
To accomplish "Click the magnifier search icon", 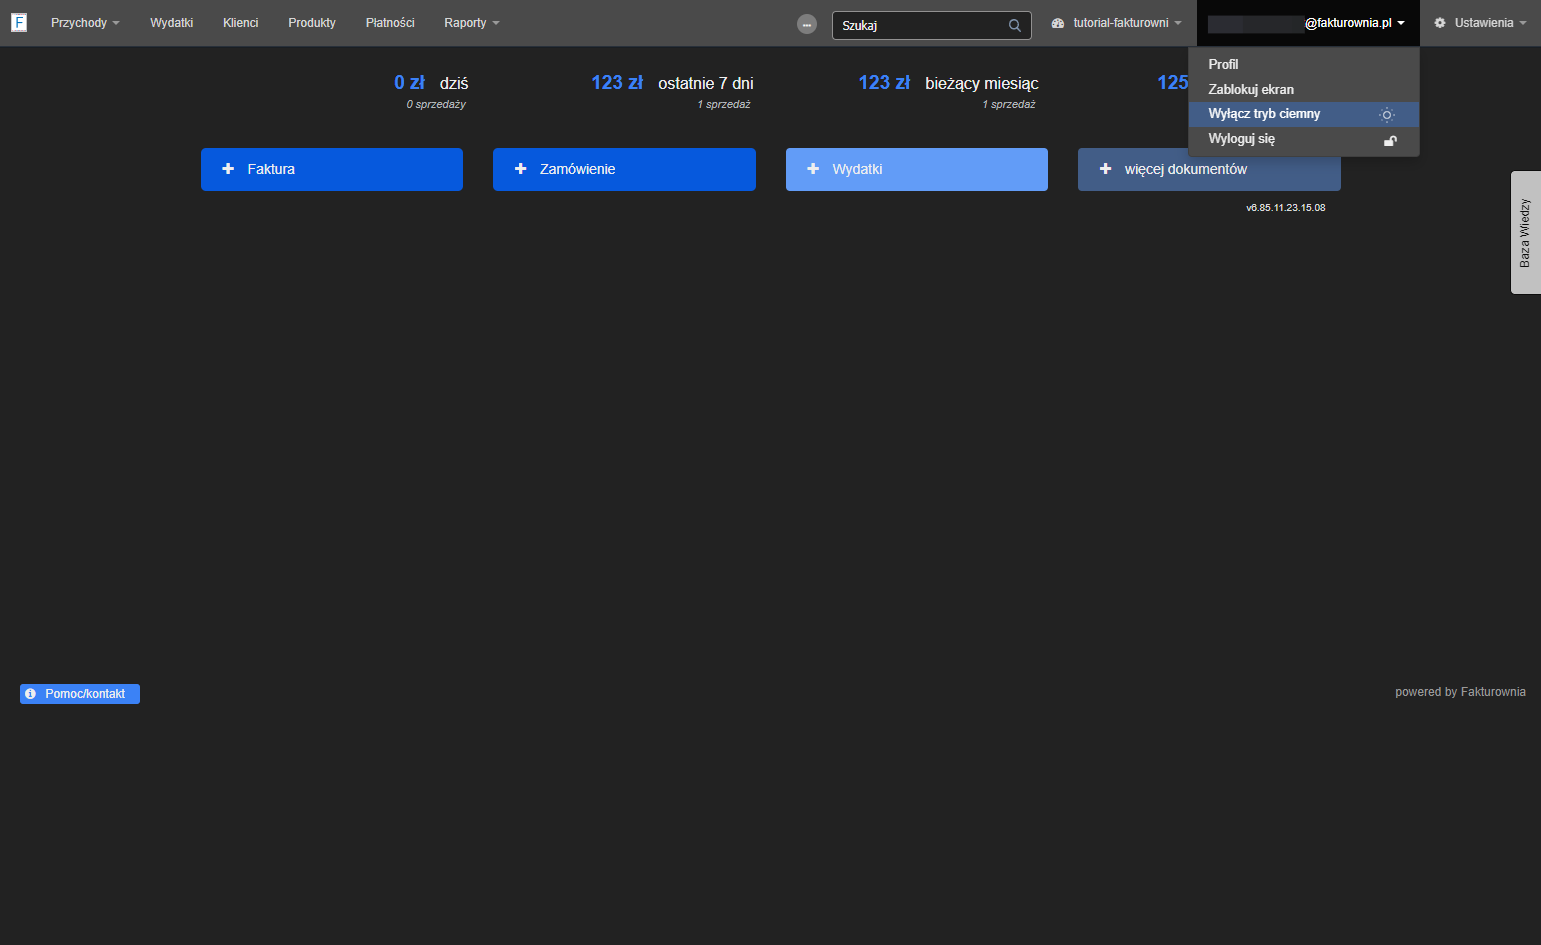I will [1015, 26].
